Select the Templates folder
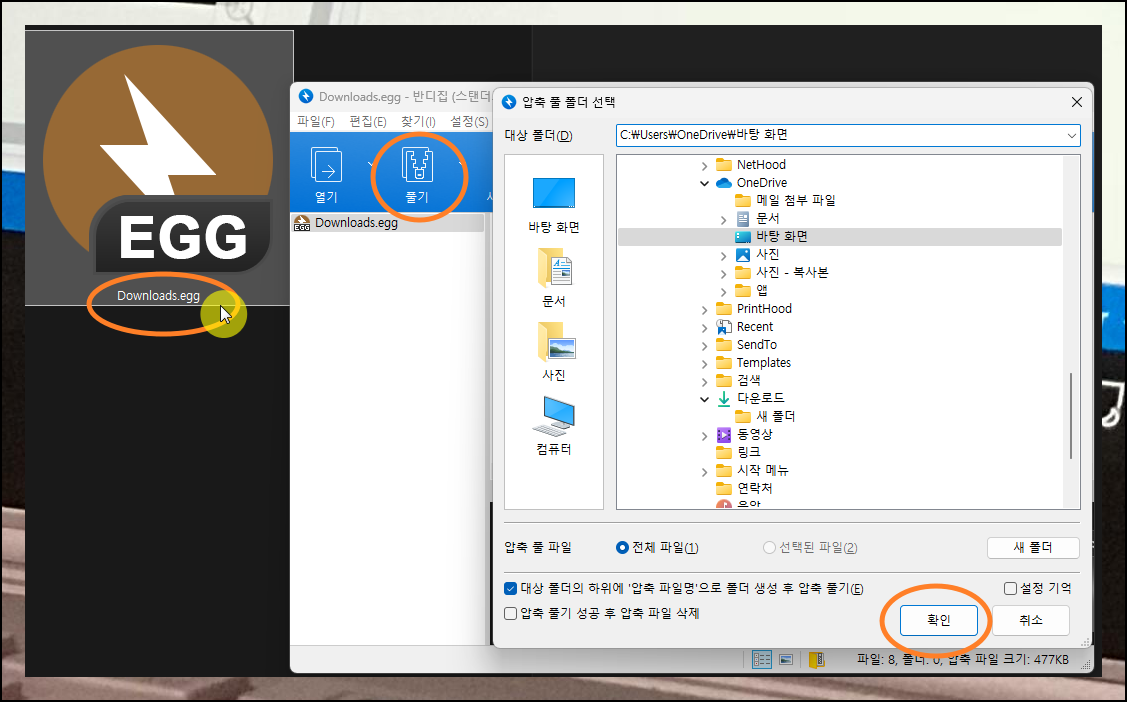The image size is (1127, 702). coord(753,362)
